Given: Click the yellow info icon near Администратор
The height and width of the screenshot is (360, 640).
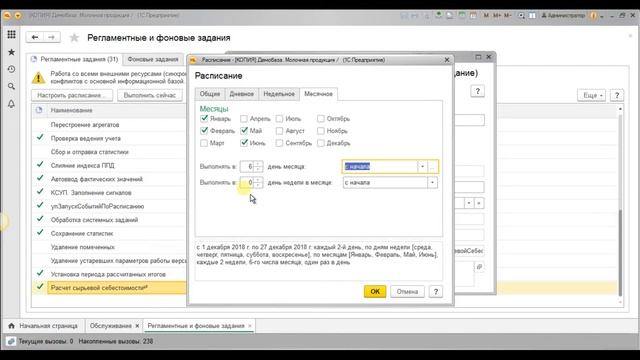Looking at the screenshot, I should (x=593, y=16).
